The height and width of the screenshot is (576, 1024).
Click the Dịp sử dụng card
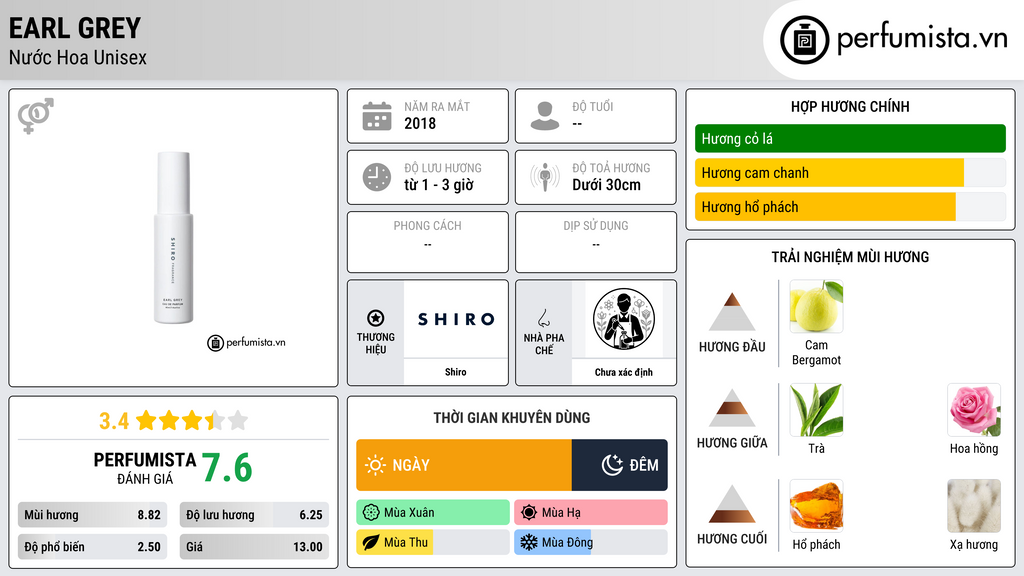click(596, 242)
